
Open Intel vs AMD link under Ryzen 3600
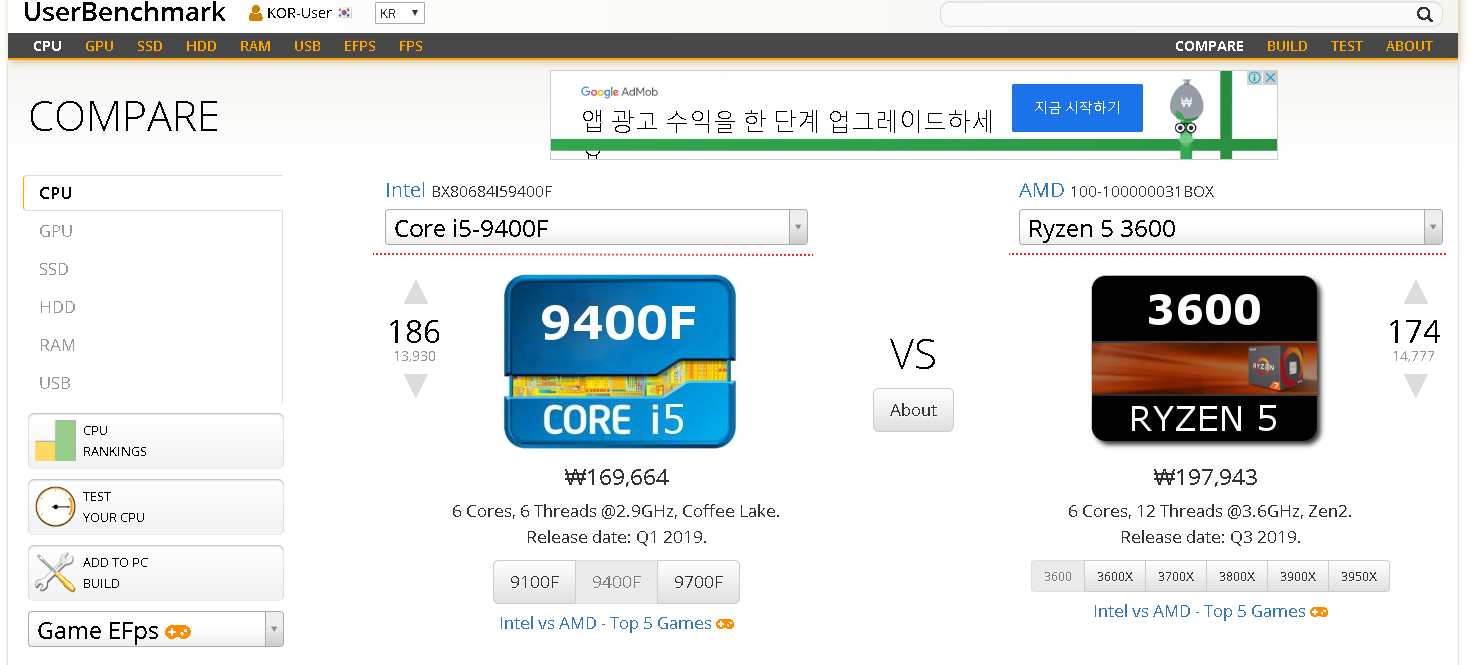point(1210,611)
